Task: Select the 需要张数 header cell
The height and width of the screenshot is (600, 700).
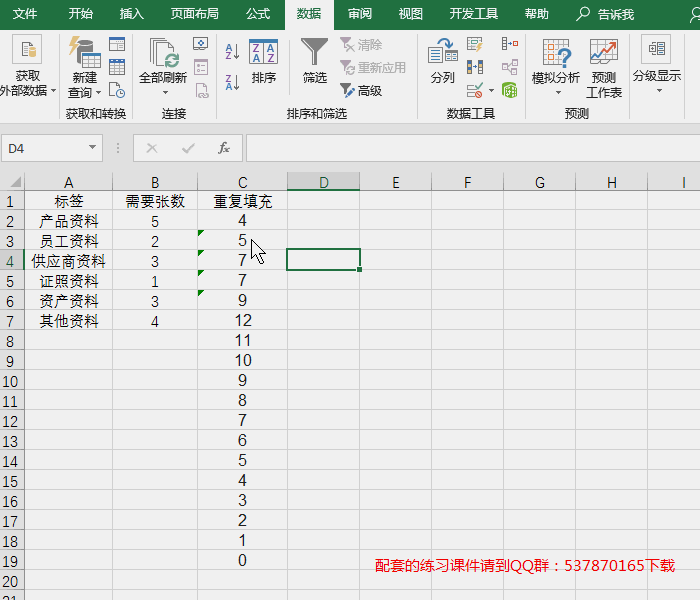Action: (x=155, y=201)
